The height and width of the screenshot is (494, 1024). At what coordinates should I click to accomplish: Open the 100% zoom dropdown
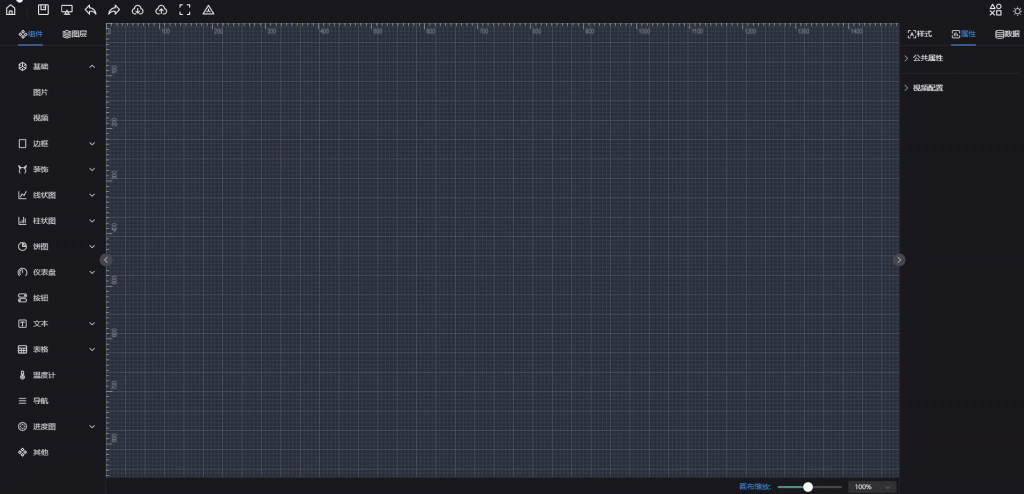click(871, 486)
